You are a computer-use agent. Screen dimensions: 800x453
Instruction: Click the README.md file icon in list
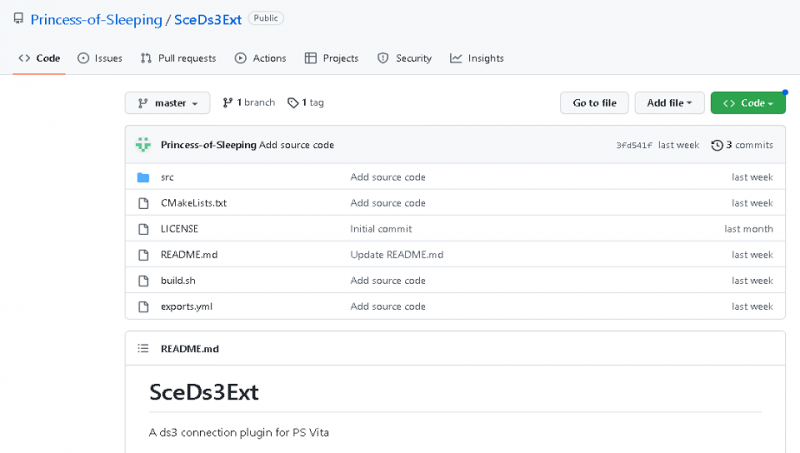[143, 255]
